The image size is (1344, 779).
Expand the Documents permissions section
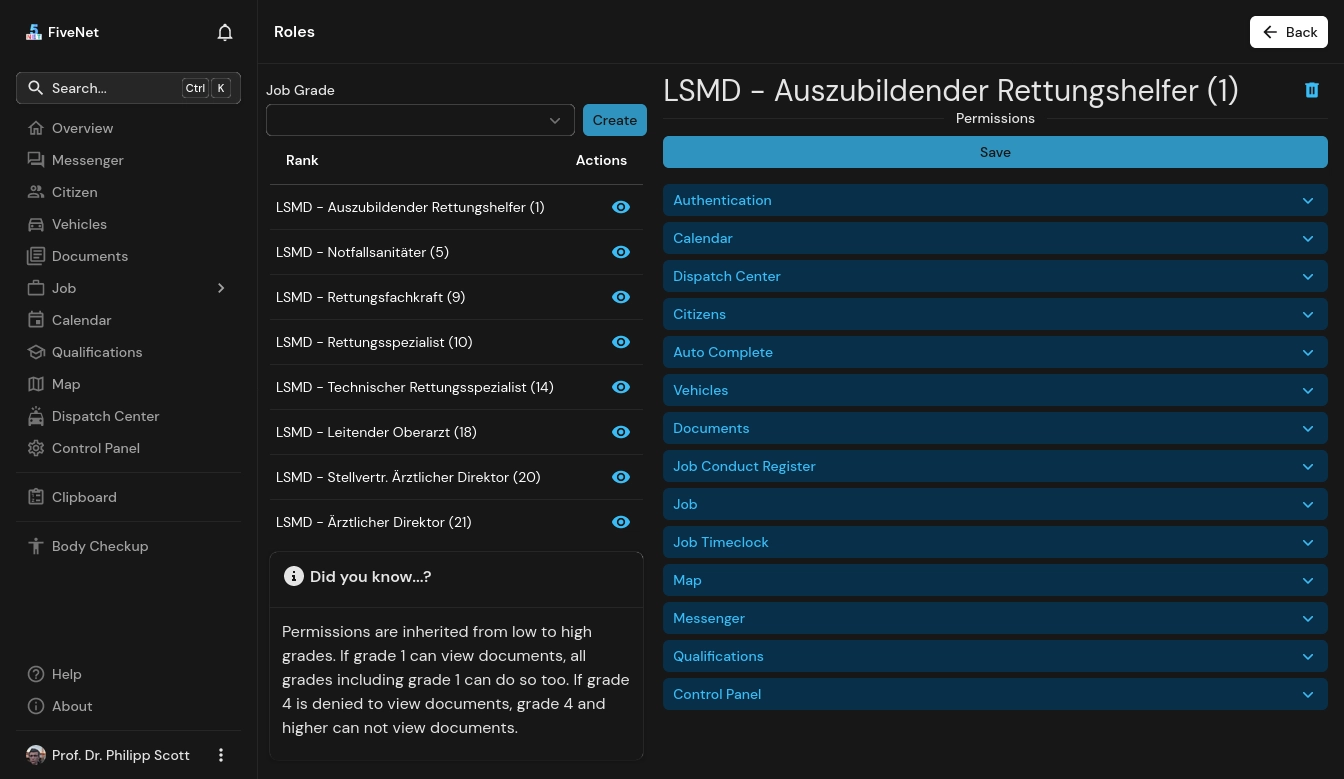point(995,428)
